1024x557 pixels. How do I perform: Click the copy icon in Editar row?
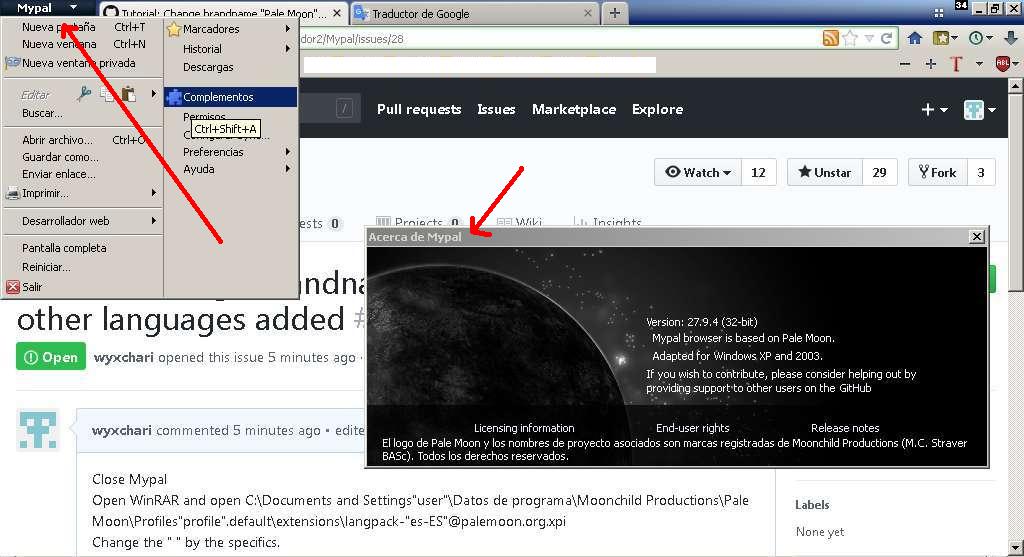pyautogui.click(x=107, y=95)
